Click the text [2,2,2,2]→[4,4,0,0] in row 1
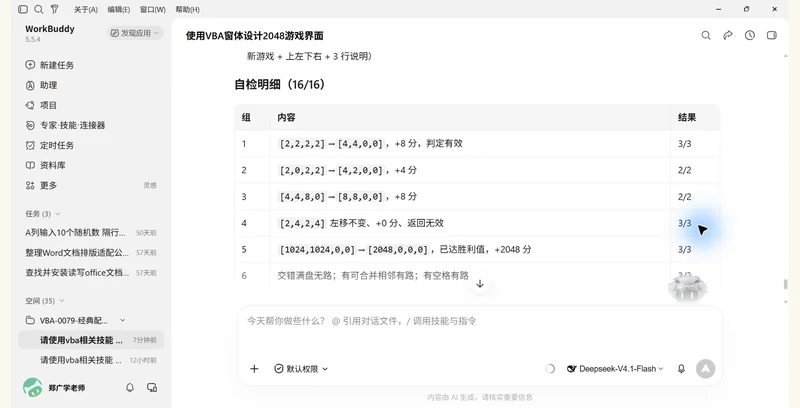 pyautogui.click(x=331, y=144)
